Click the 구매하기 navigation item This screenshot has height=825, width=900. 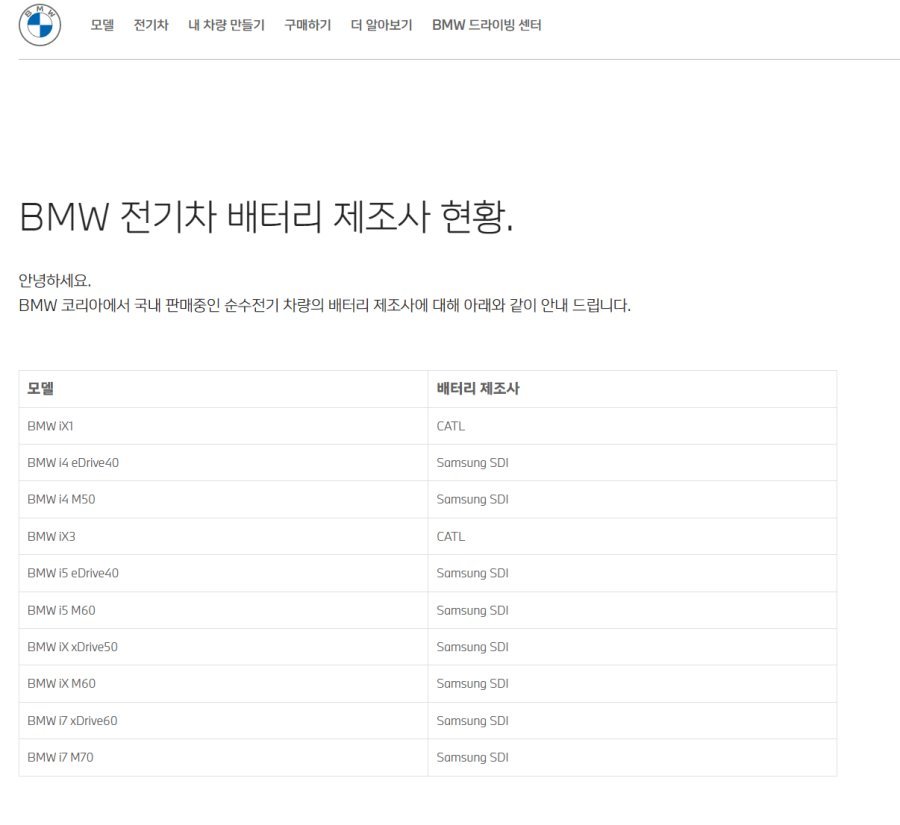point(306,25)
